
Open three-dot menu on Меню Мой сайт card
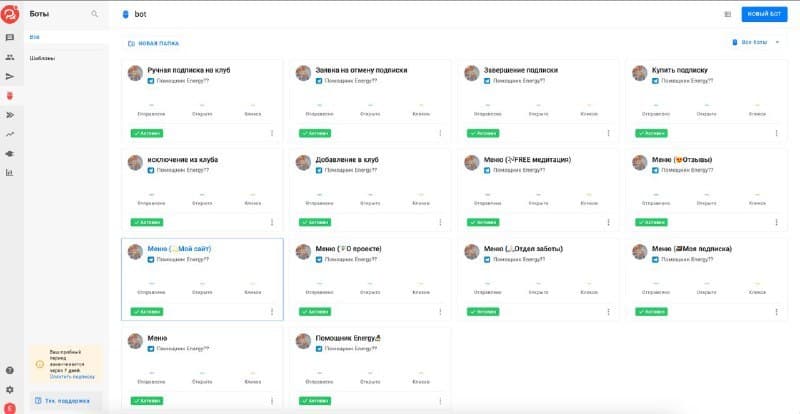(x=272, y=312)
